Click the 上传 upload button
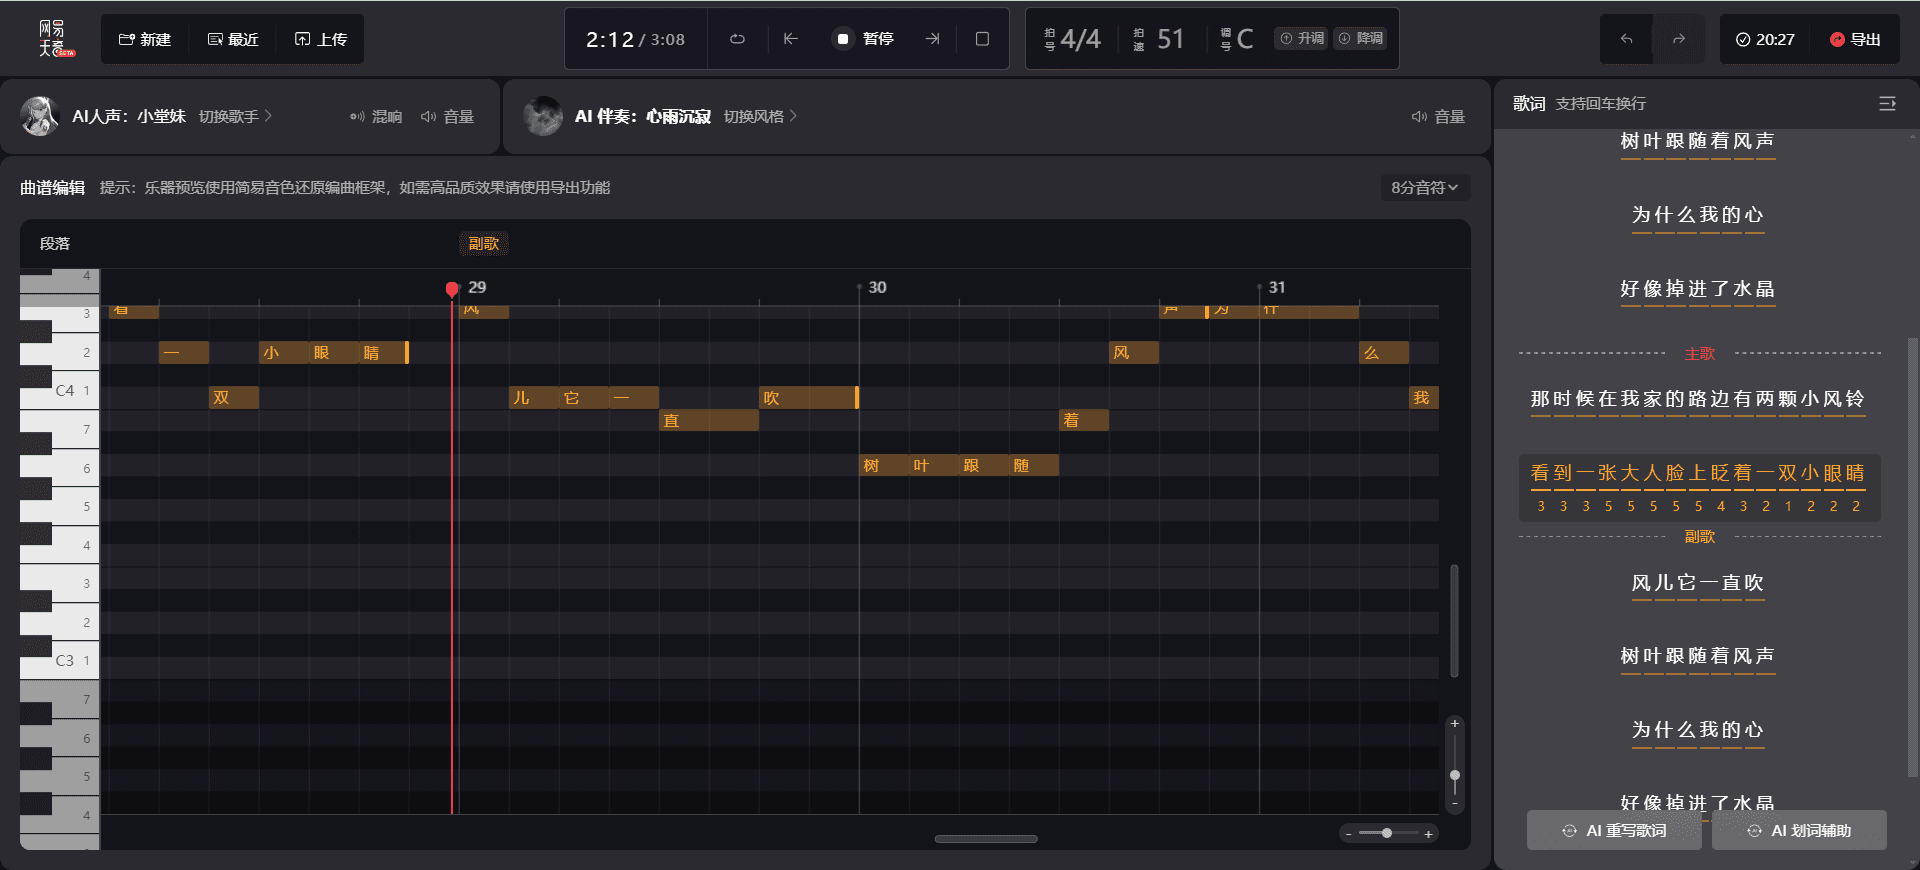This screenshot has width=1920, height=870. (321, 39)
